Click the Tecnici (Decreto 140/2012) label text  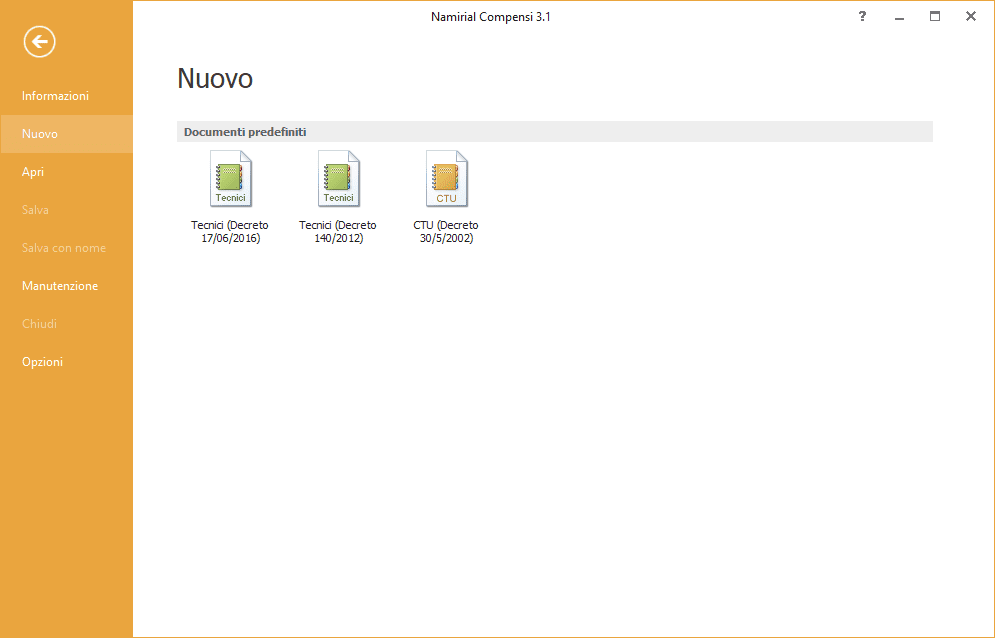pos(338,231)
